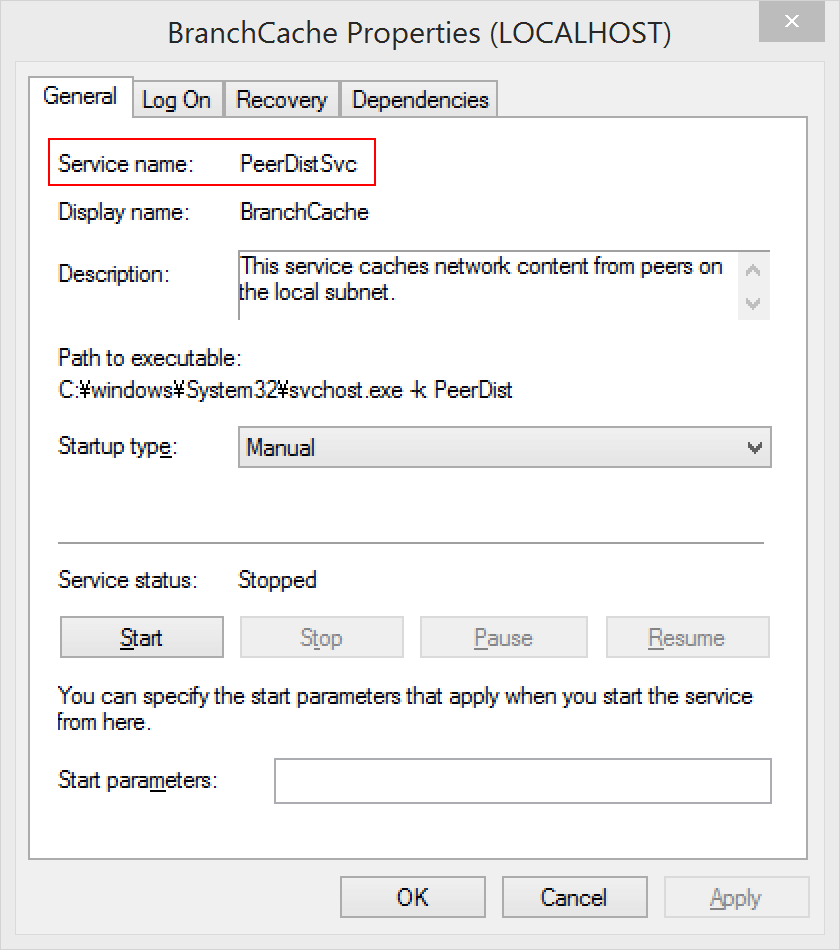The height and width of the screenshot is (950, 840).
Task: Click the Stop service button
Action: coord(321,638)
